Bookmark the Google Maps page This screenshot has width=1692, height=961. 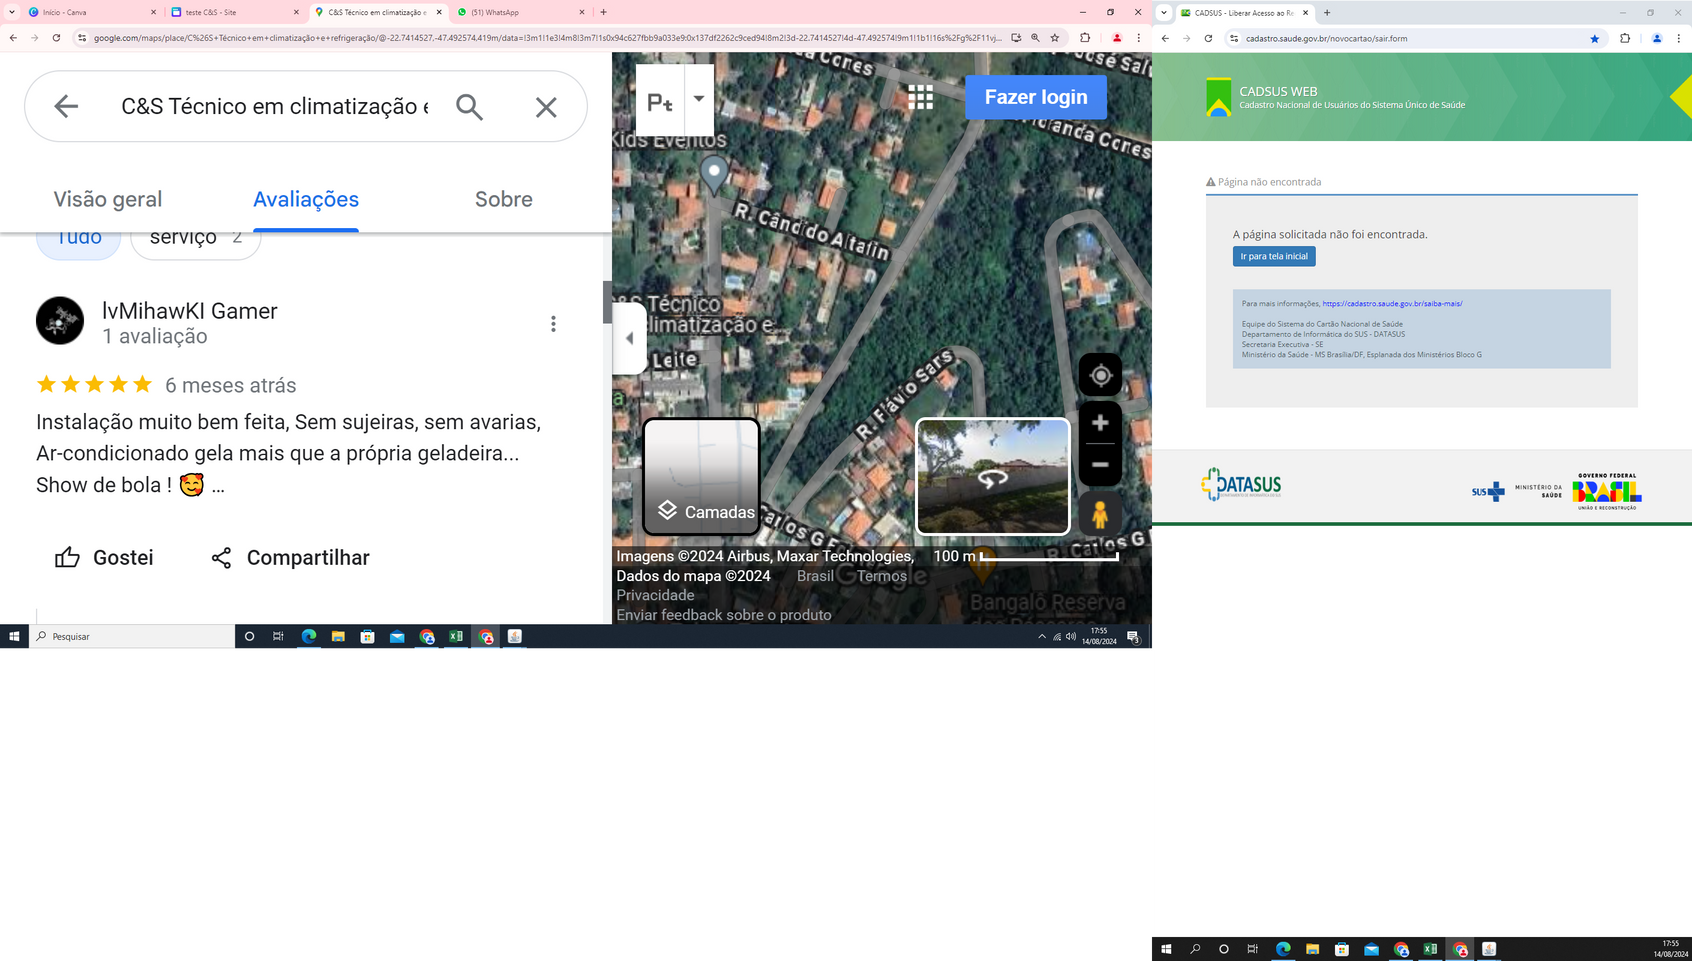[1054, 38]
